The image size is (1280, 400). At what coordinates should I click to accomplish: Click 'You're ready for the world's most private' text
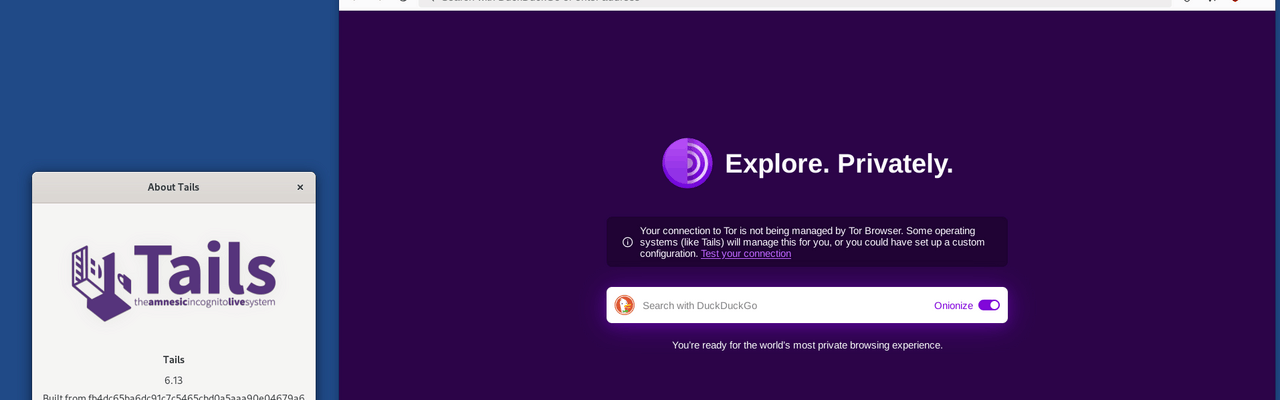[x=807, y=345]
